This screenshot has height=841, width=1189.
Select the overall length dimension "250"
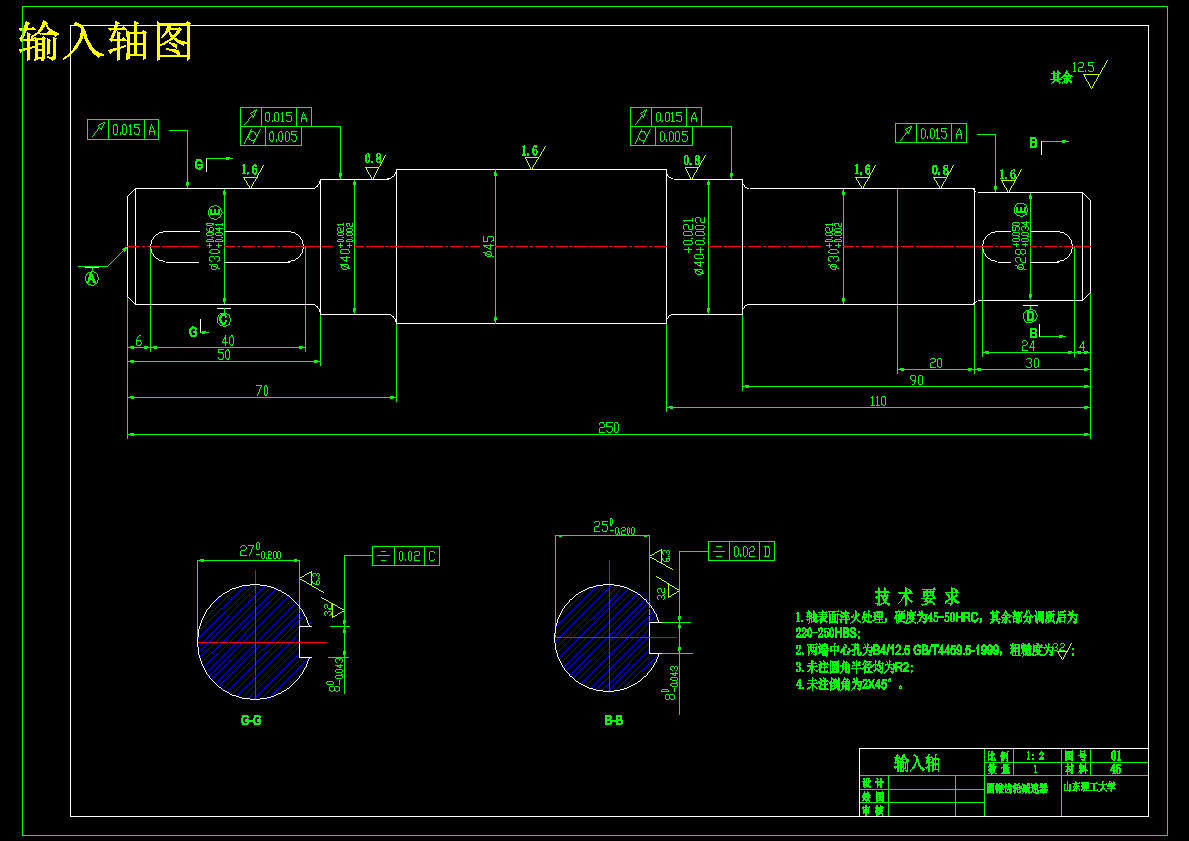(x=608, y=428)
